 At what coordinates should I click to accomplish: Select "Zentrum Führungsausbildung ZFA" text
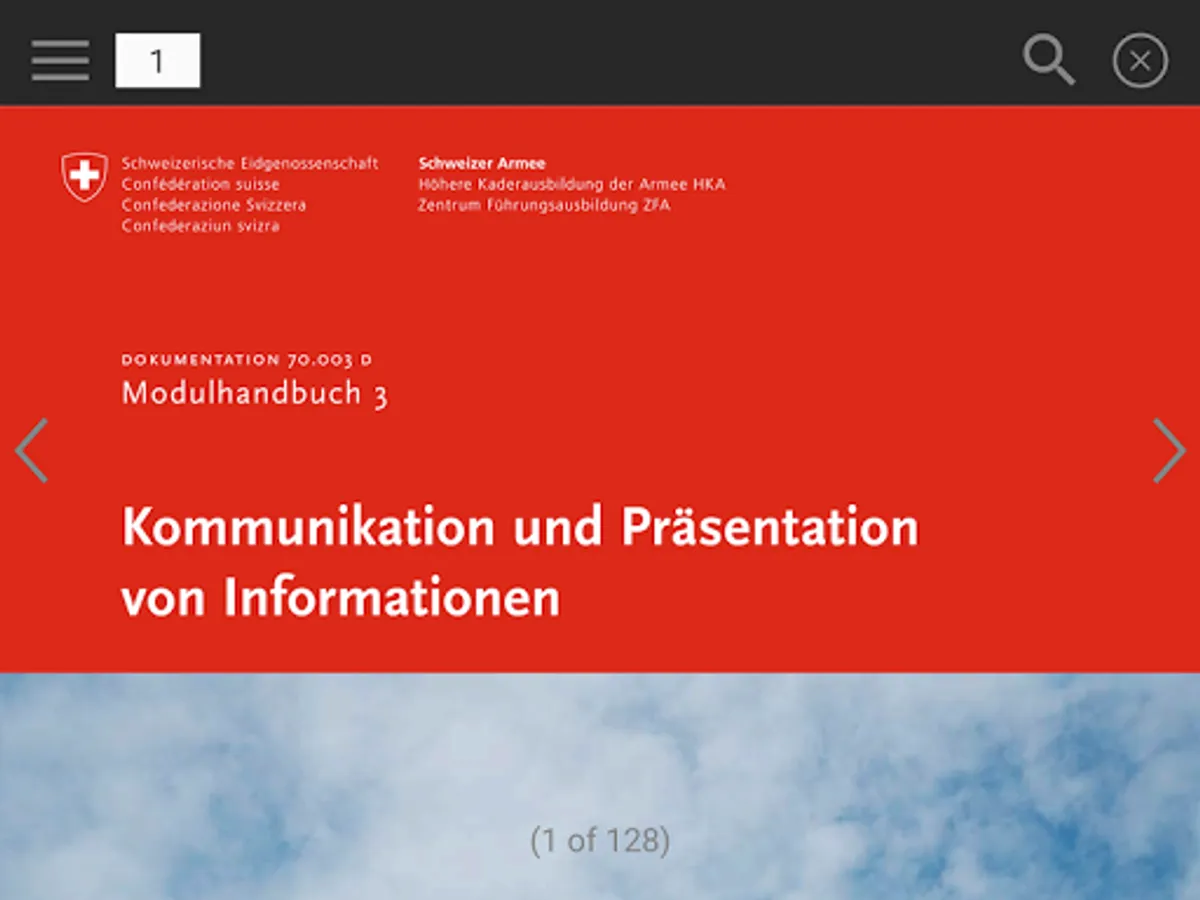544,205
